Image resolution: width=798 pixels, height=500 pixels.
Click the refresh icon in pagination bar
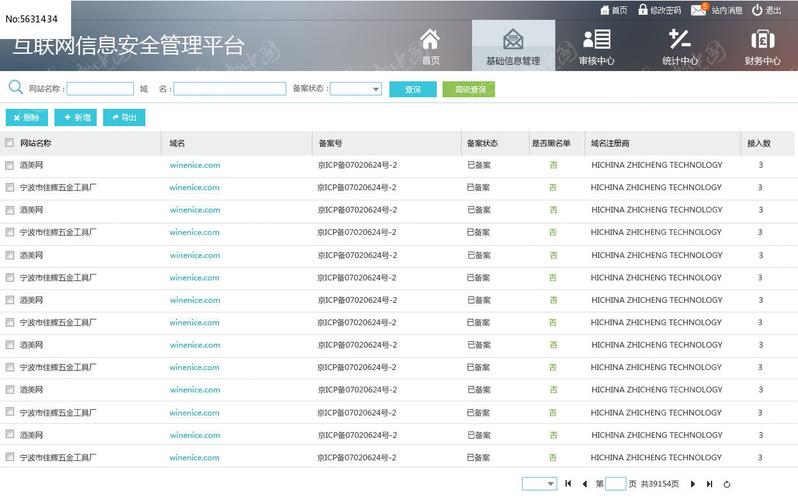click(x=727, y=484)
